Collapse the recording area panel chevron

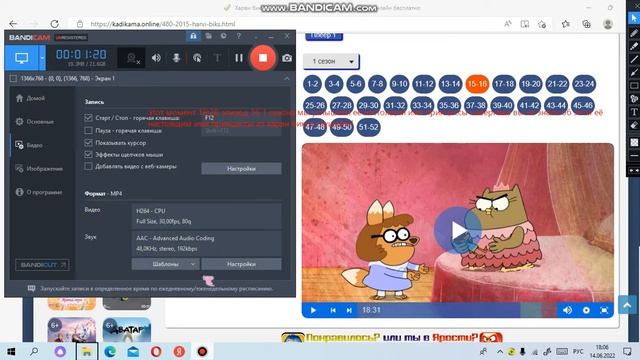tap(287, 78)
